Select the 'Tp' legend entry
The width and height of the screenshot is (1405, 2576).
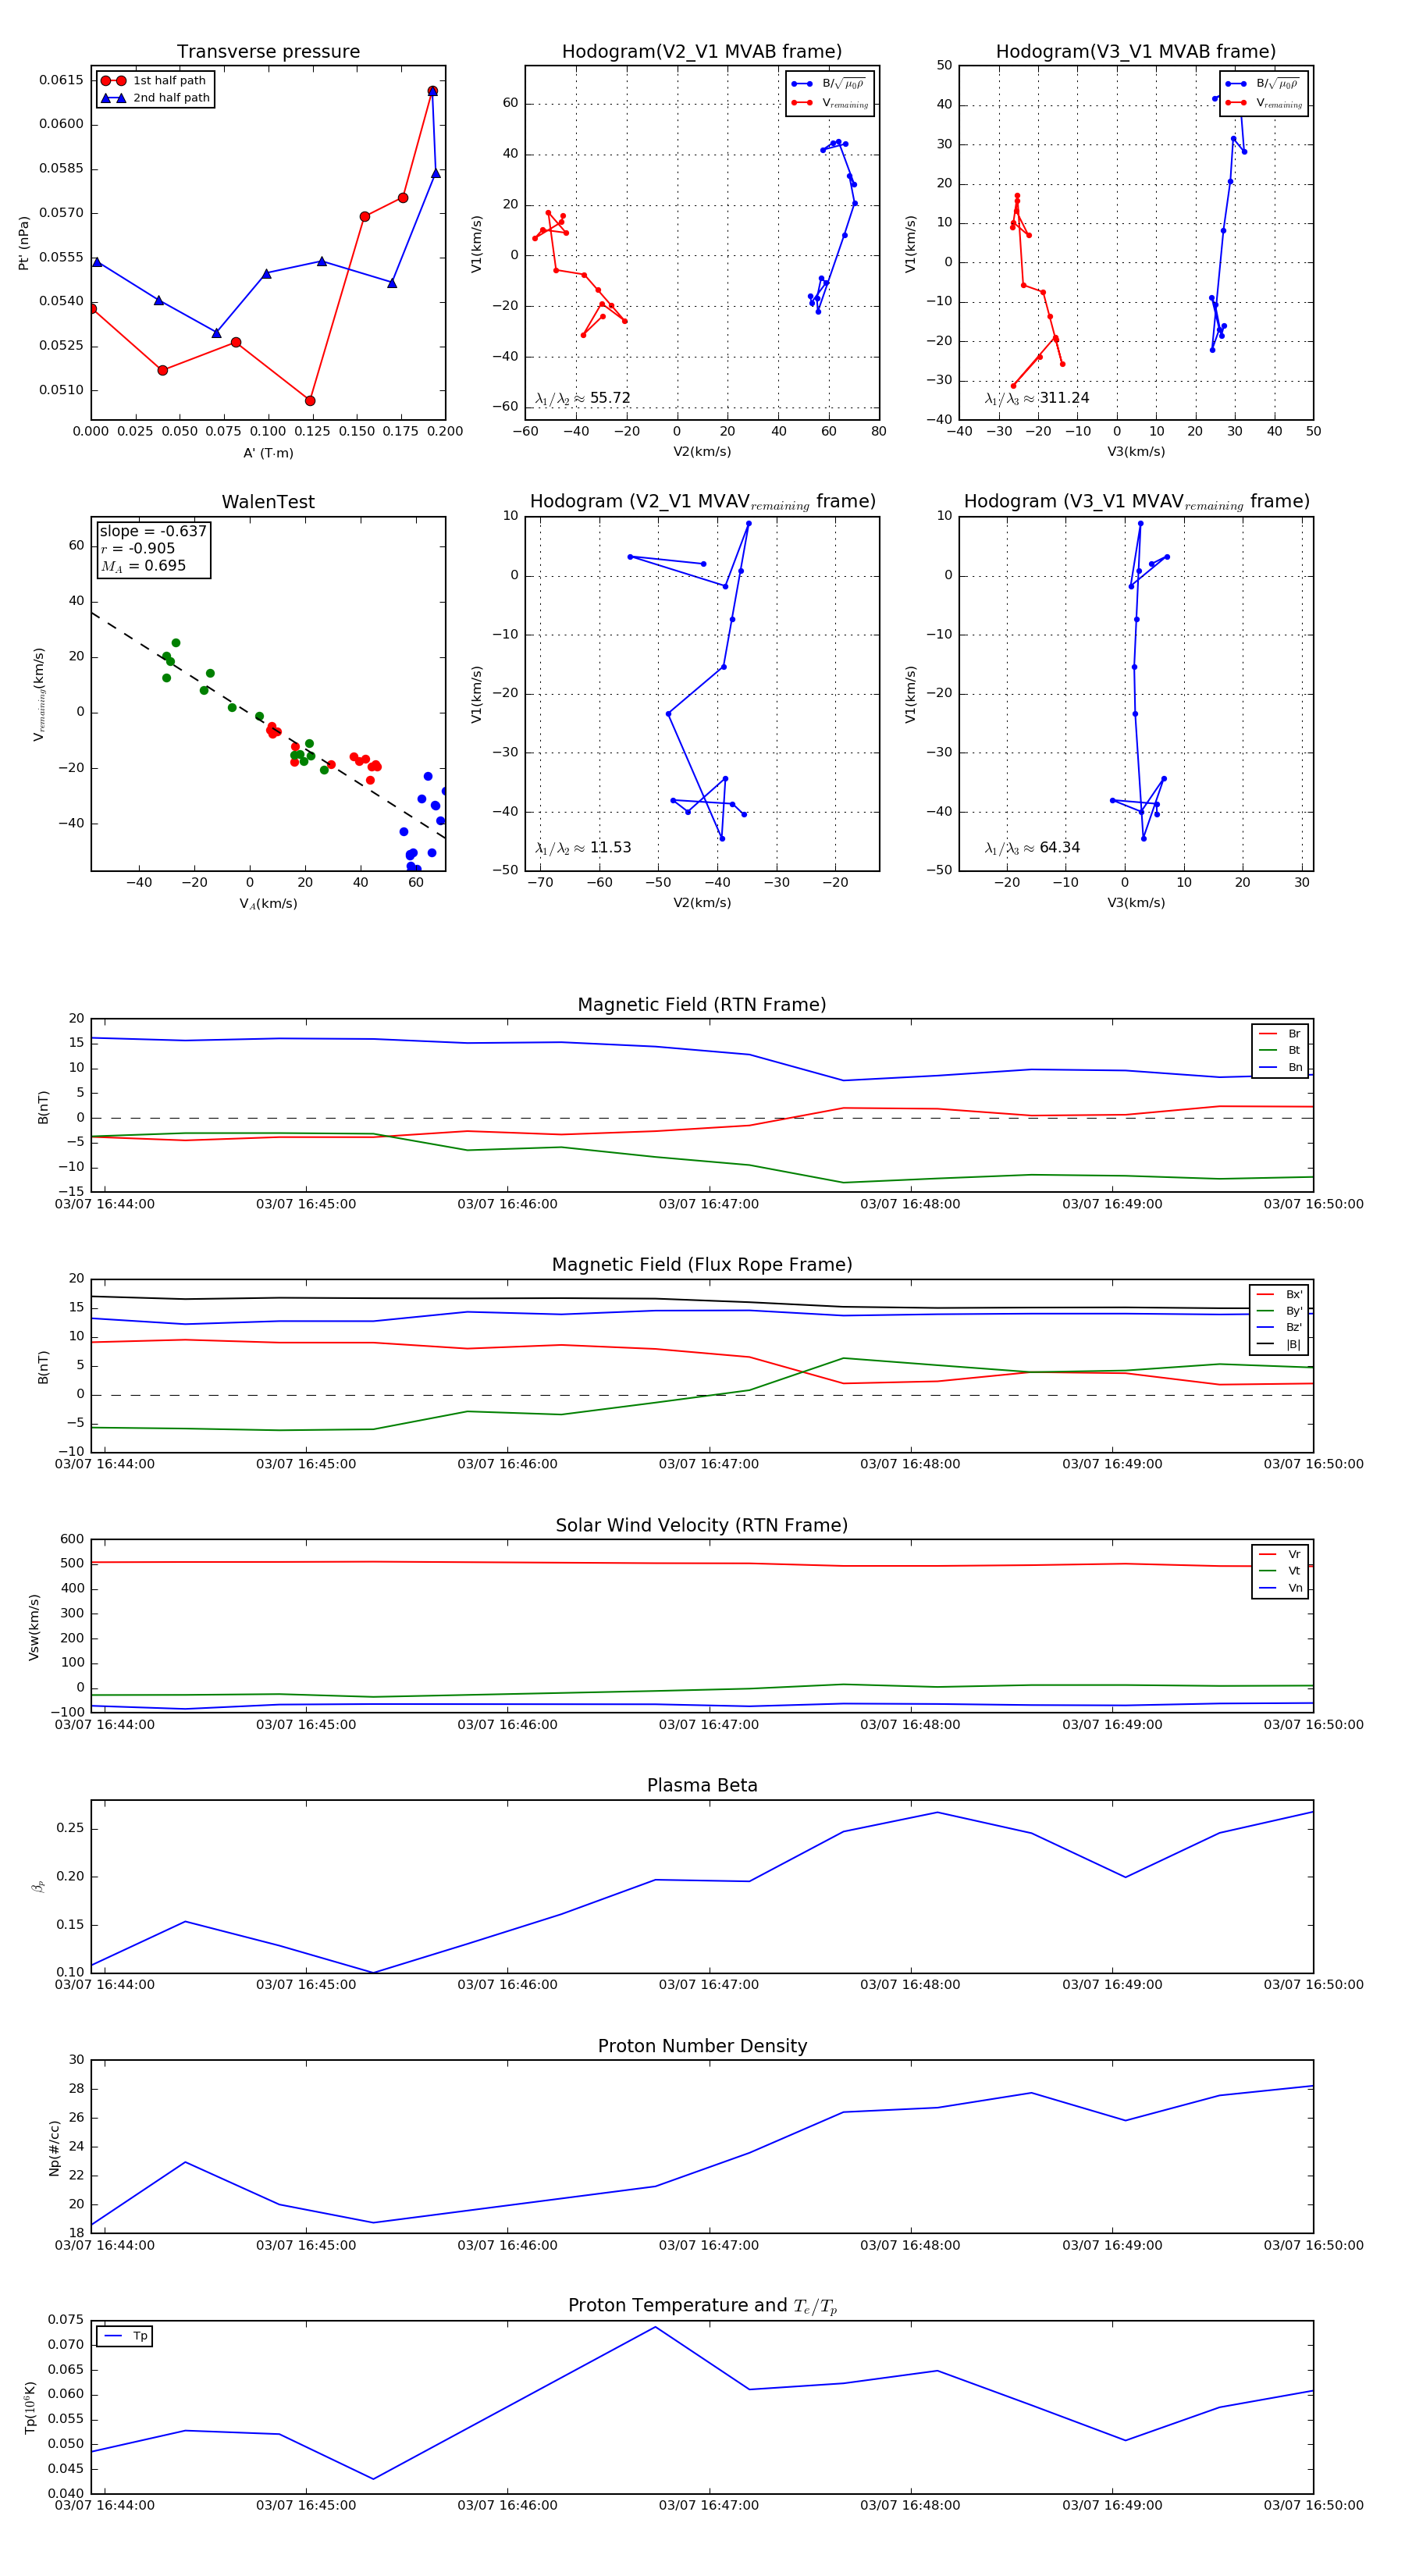pos(125,2336)
